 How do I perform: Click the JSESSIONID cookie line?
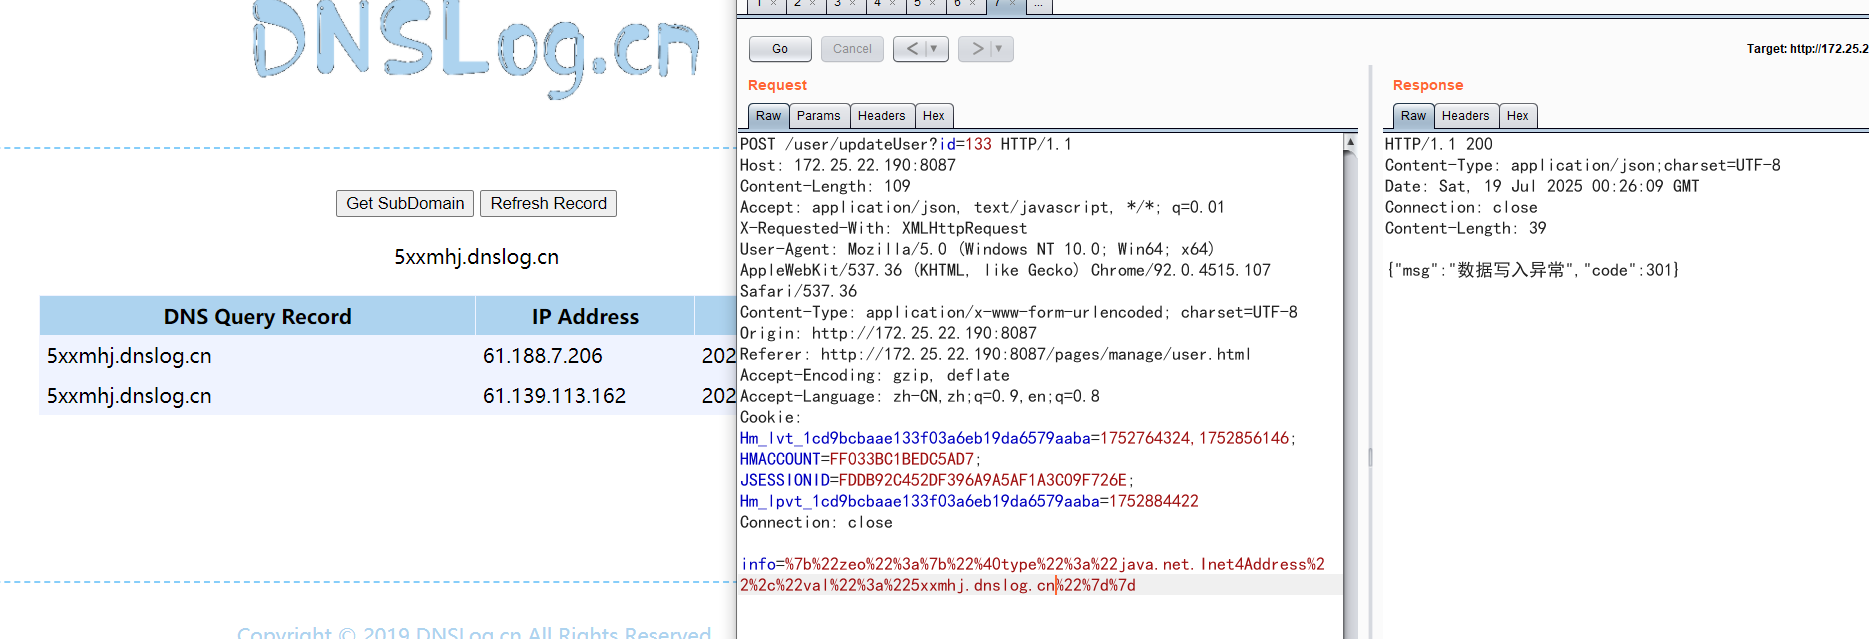point(937,480)
